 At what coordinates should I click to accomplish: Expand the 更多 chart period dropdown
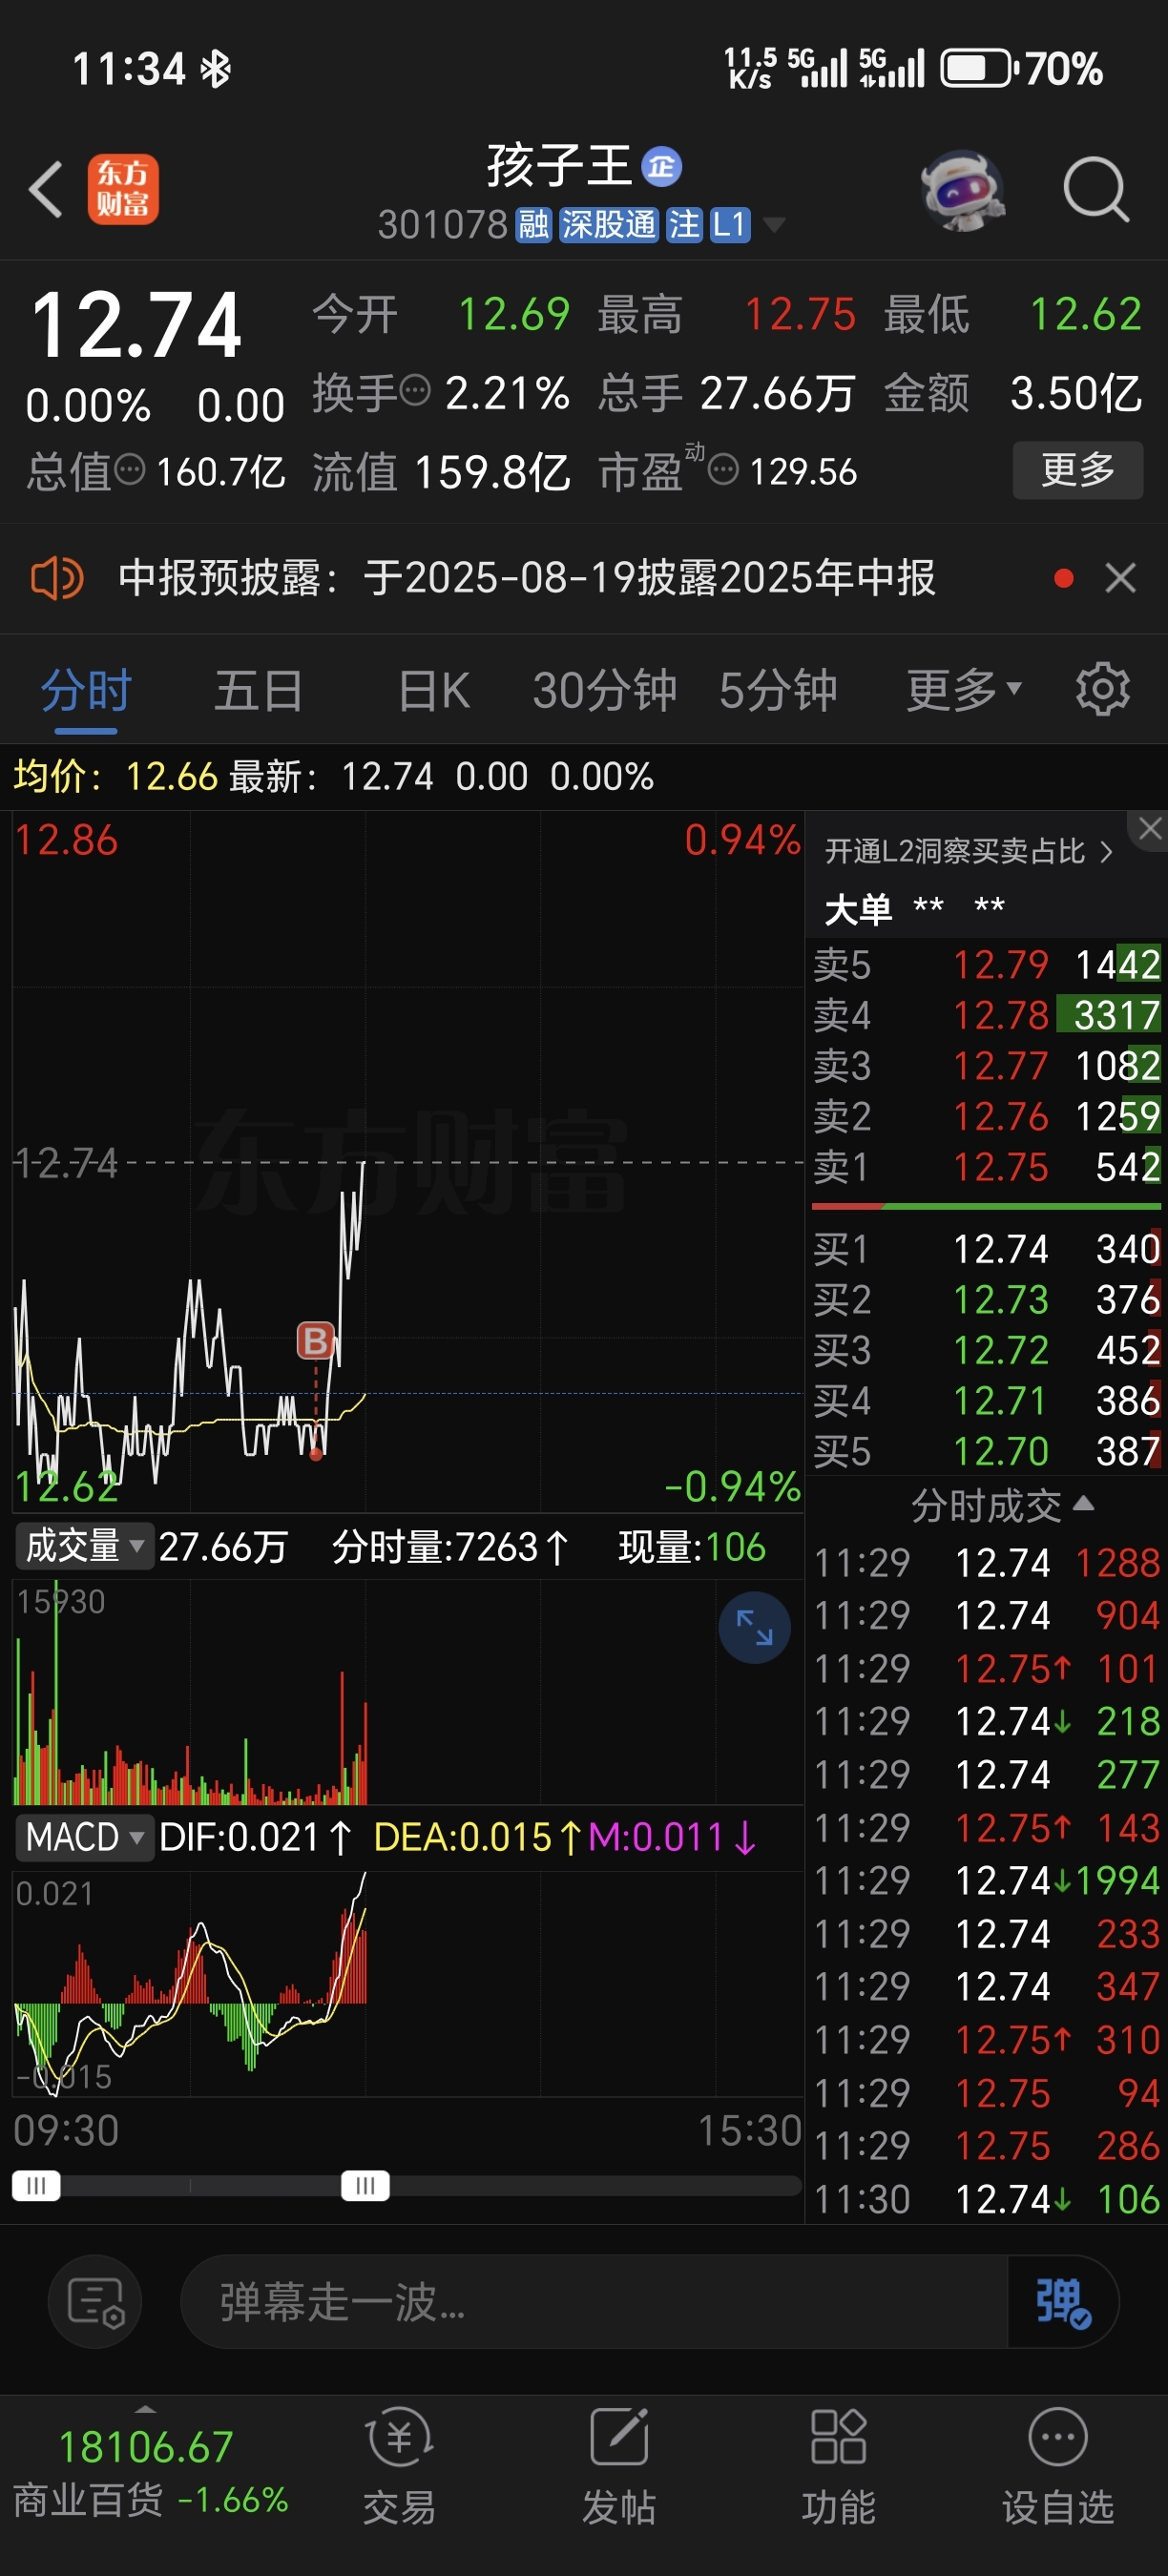pos(964,690)
